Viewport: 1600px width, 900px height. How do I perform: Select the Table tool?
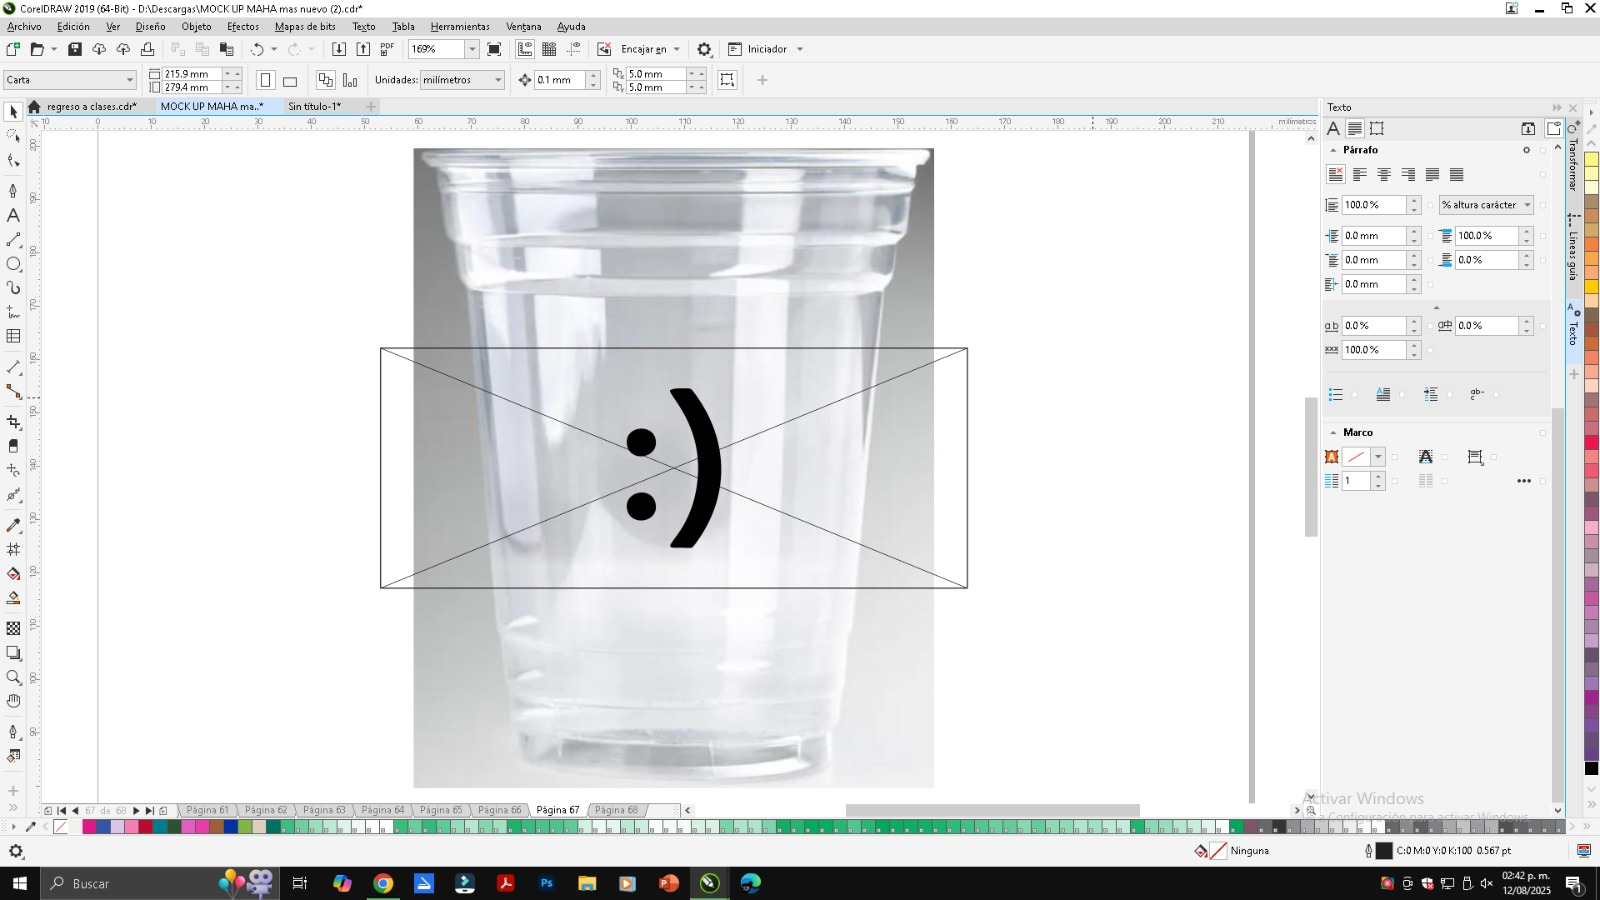(x=13, y=336)
